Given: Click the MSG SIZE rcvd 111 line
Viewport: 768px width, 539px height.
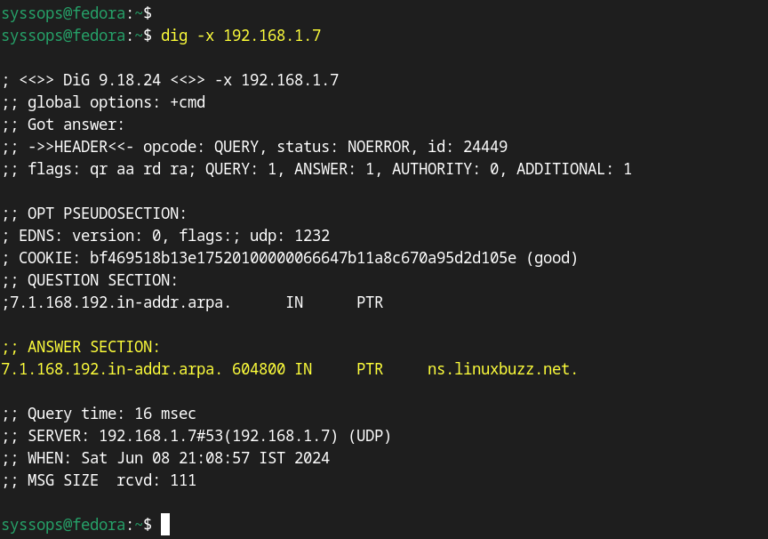Looking at the screenshot, I should (x=98, y=481).
